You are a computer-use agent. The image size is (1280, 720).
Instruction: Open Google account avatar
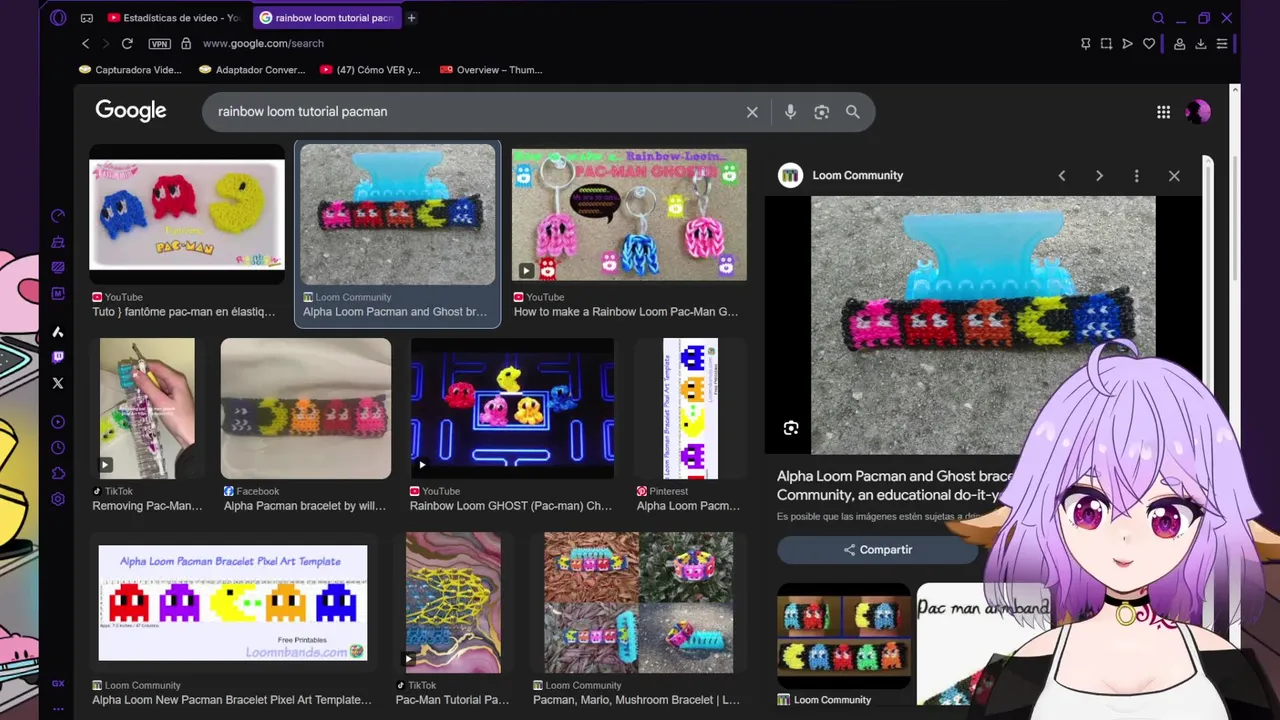(x=1197, y=112)
